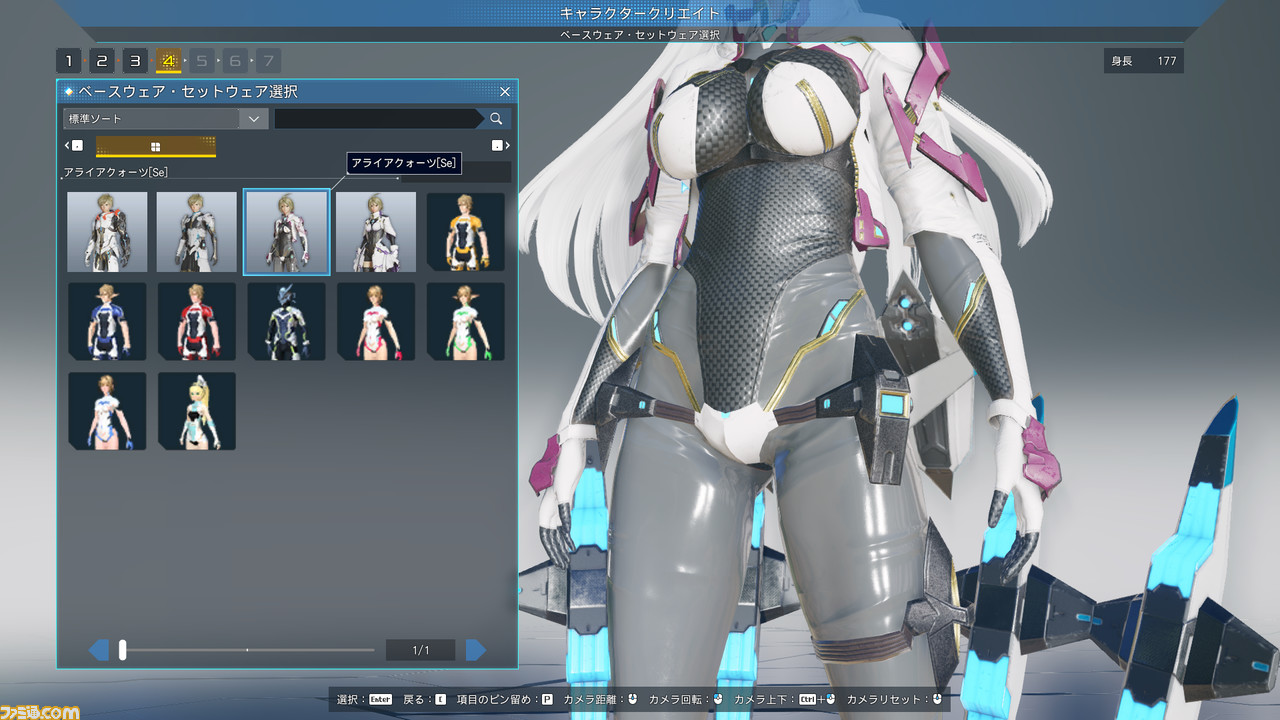
Task: Click the 1/1 page indicator
Action: coord(421,650)
